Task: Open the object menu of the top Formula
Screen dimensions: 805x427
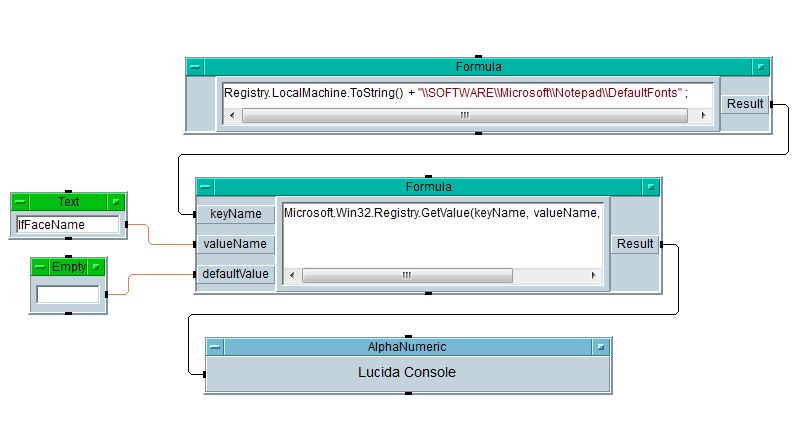Action: [195, 67]
